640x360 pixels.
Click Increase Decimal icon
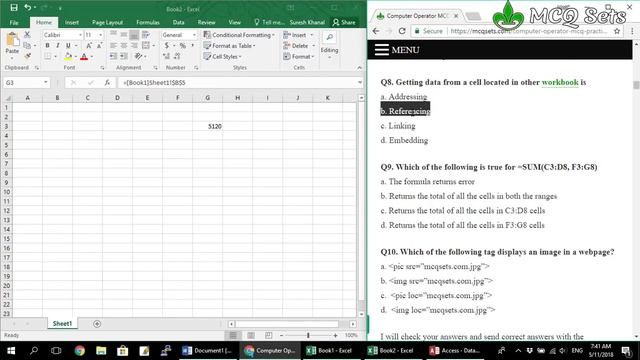(167, 56)
